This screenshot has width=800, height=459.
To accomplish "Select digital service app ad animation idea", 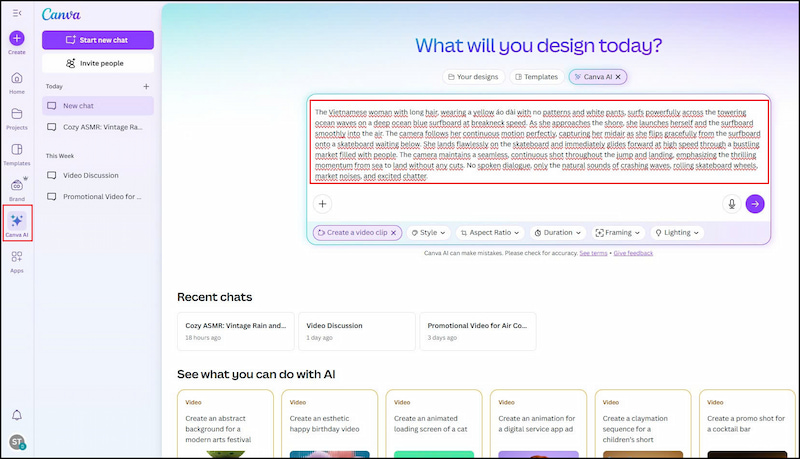I will [538, 423].
